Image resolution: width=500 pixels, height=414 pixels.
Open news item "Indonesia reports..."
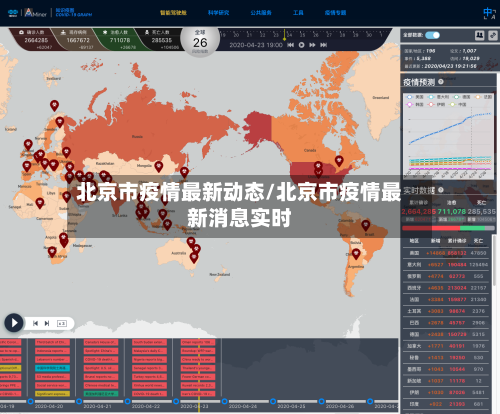click(x=52, y=351)
